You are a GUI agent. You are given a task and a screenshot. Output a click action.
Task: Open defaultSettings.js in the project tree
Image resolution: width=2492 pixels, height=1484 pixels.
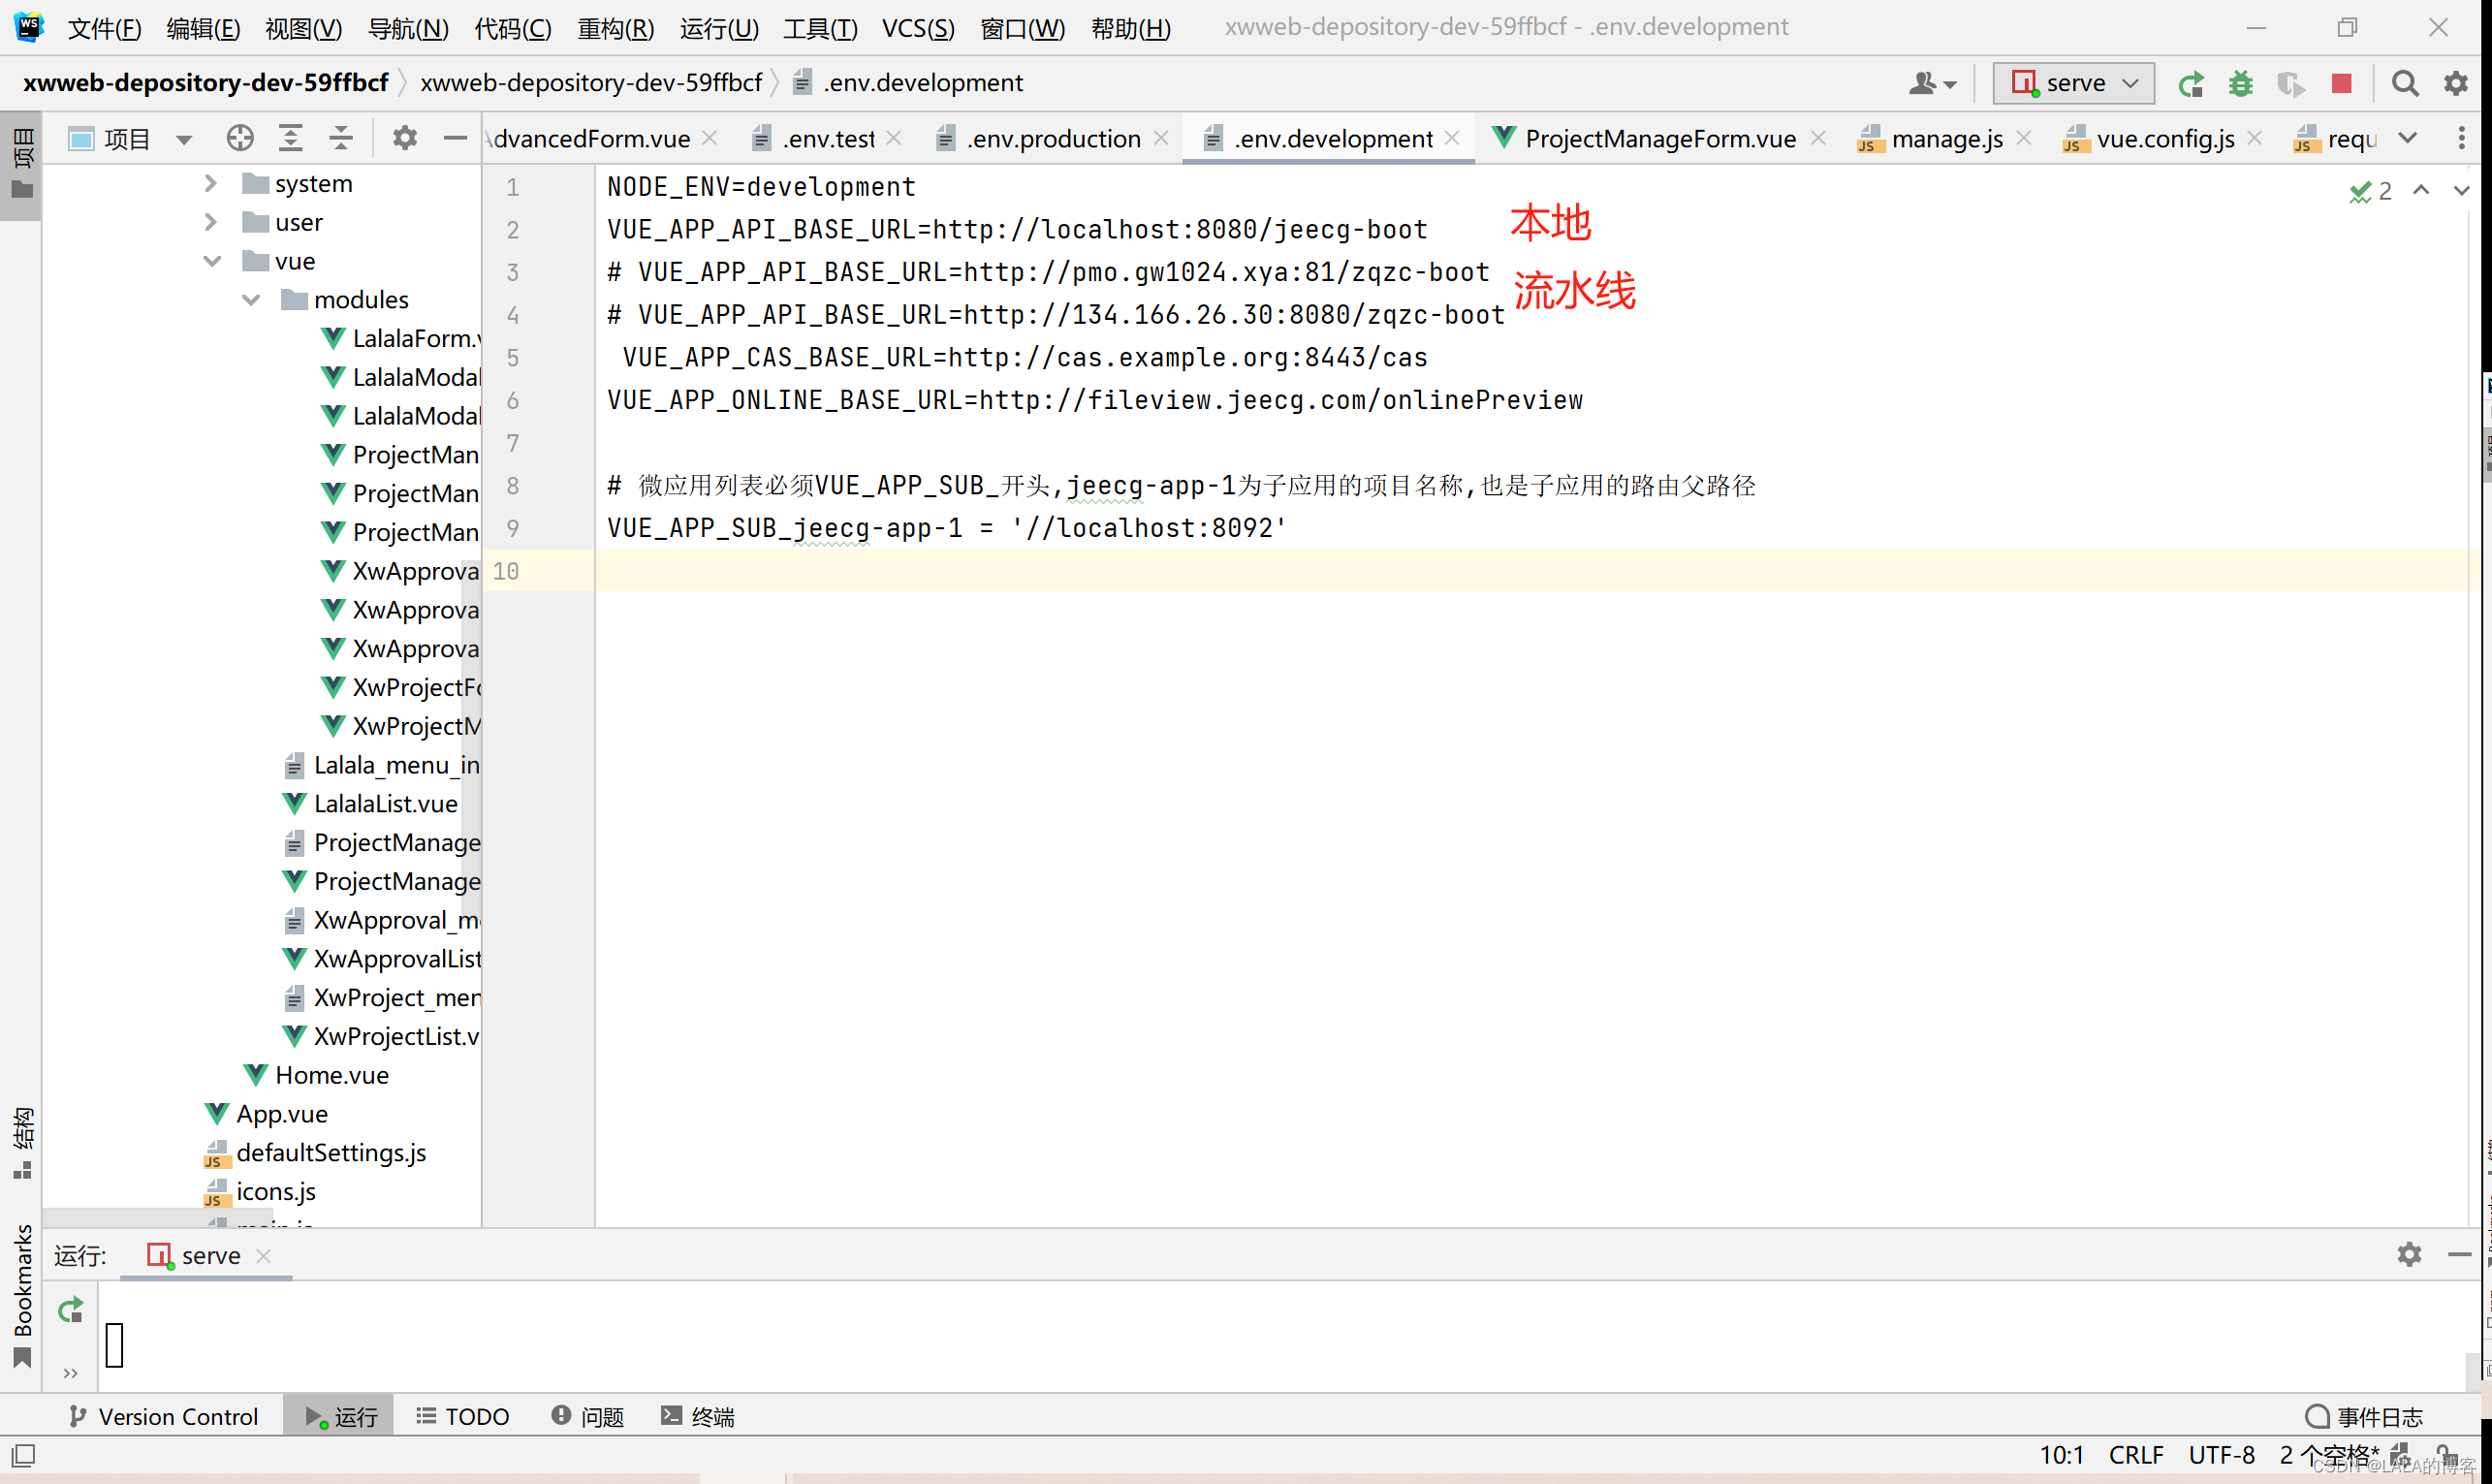[x=315, y=1153]
